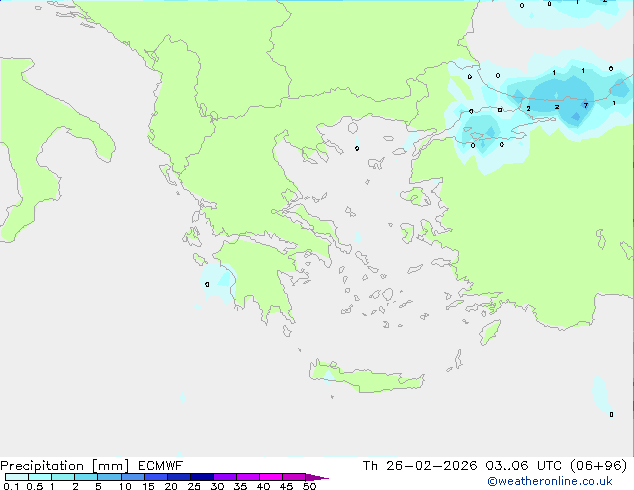This screenshot has height=490, width=634.
Task: Click the Peloponnese peninsula on the map
Action: 259,275
